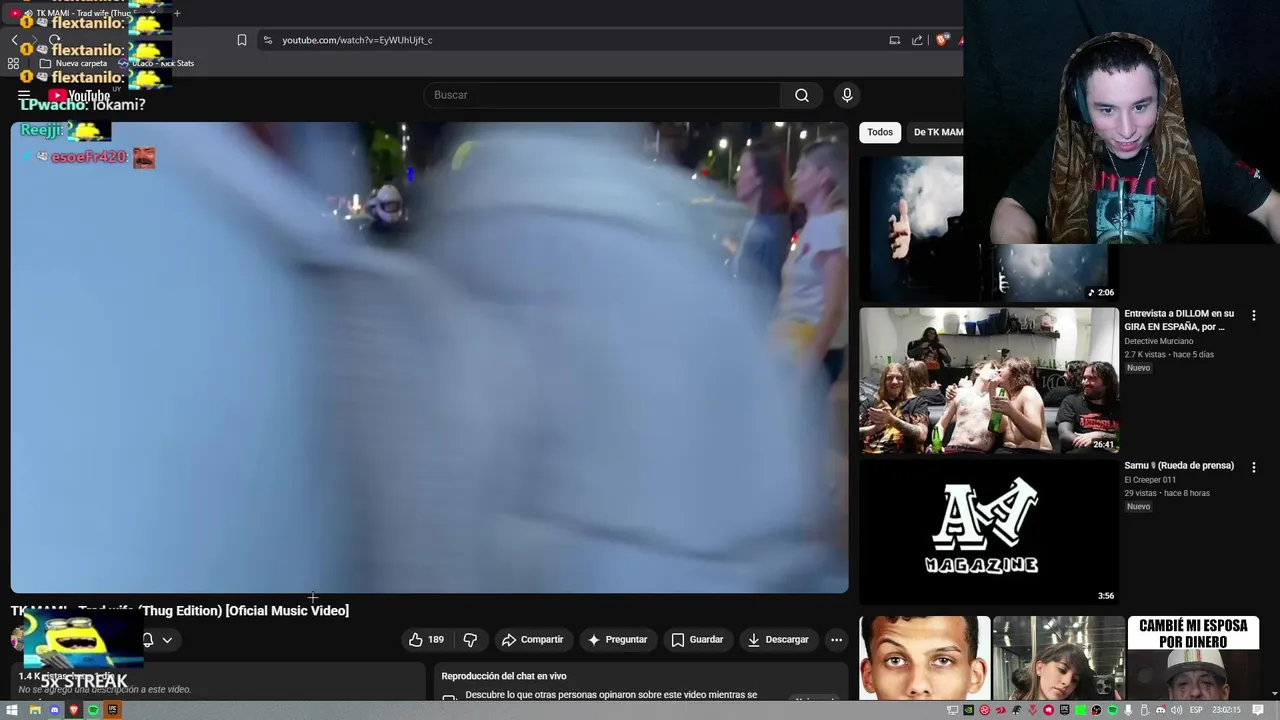Open the Windows Start button
This screenshot has width=1280, height=720.
pos(12,710)
